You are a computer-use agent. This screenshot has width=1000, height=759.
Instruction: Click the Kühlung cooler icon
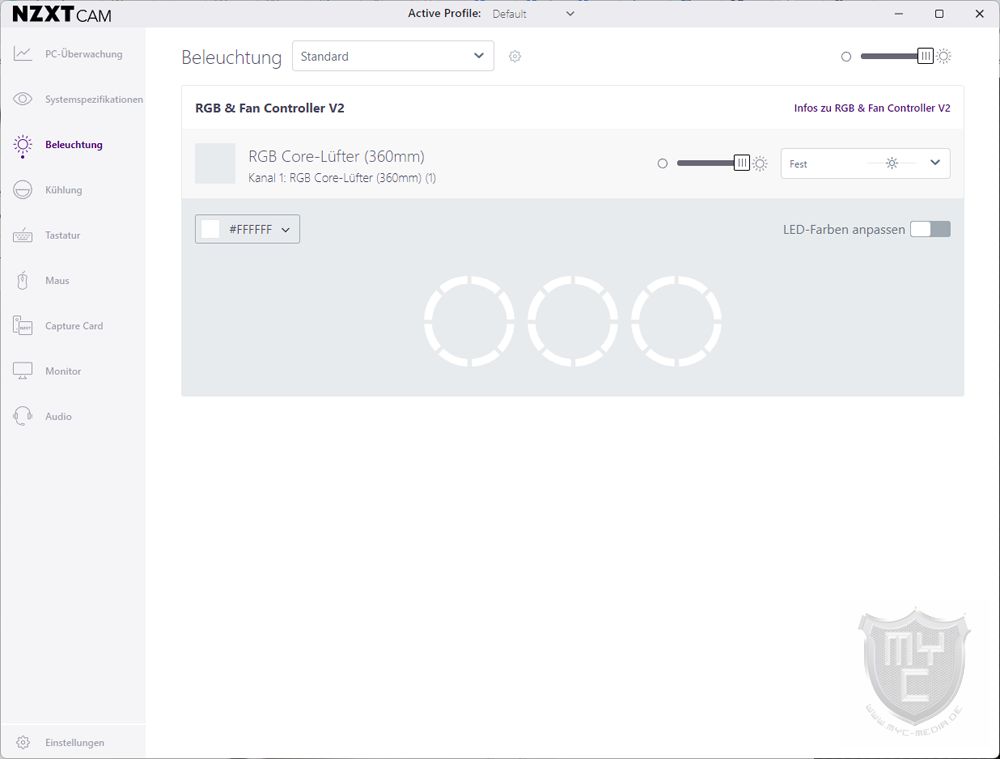coord(22,190)
